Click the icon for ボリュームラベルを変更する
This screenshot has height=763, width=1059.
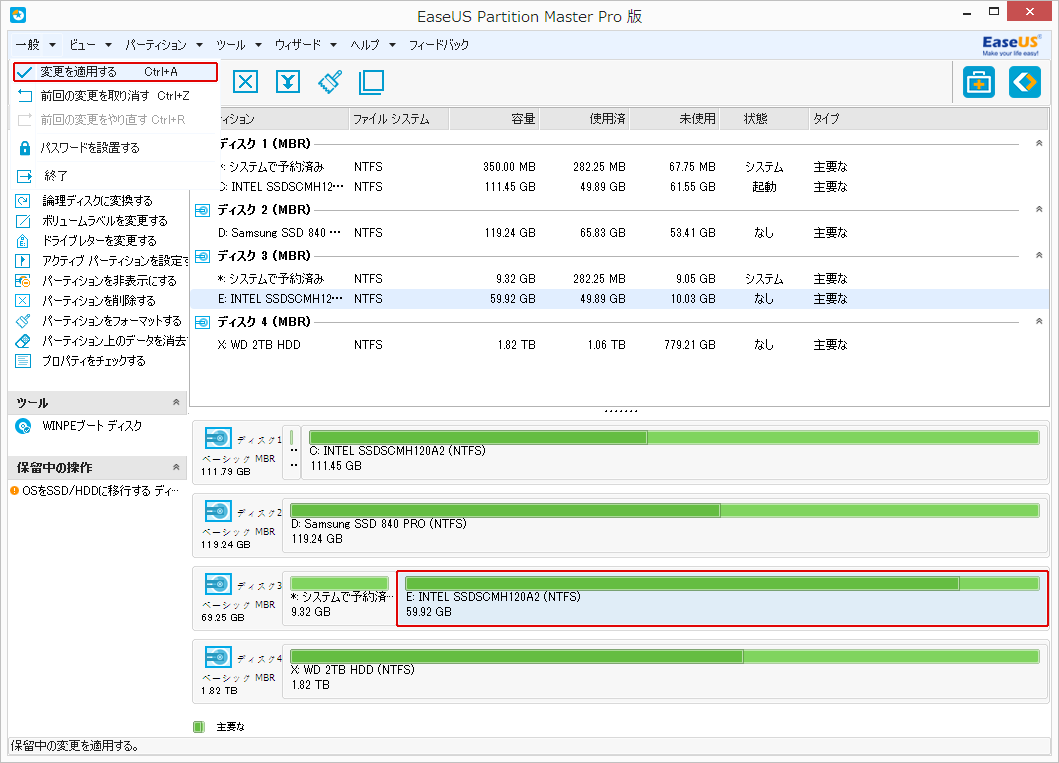(23, 221)
